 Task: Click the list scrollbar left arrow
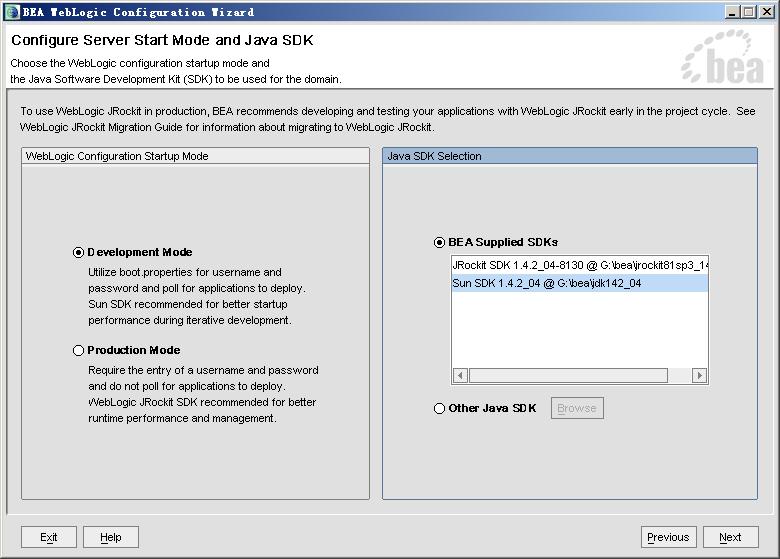point(460,375)
